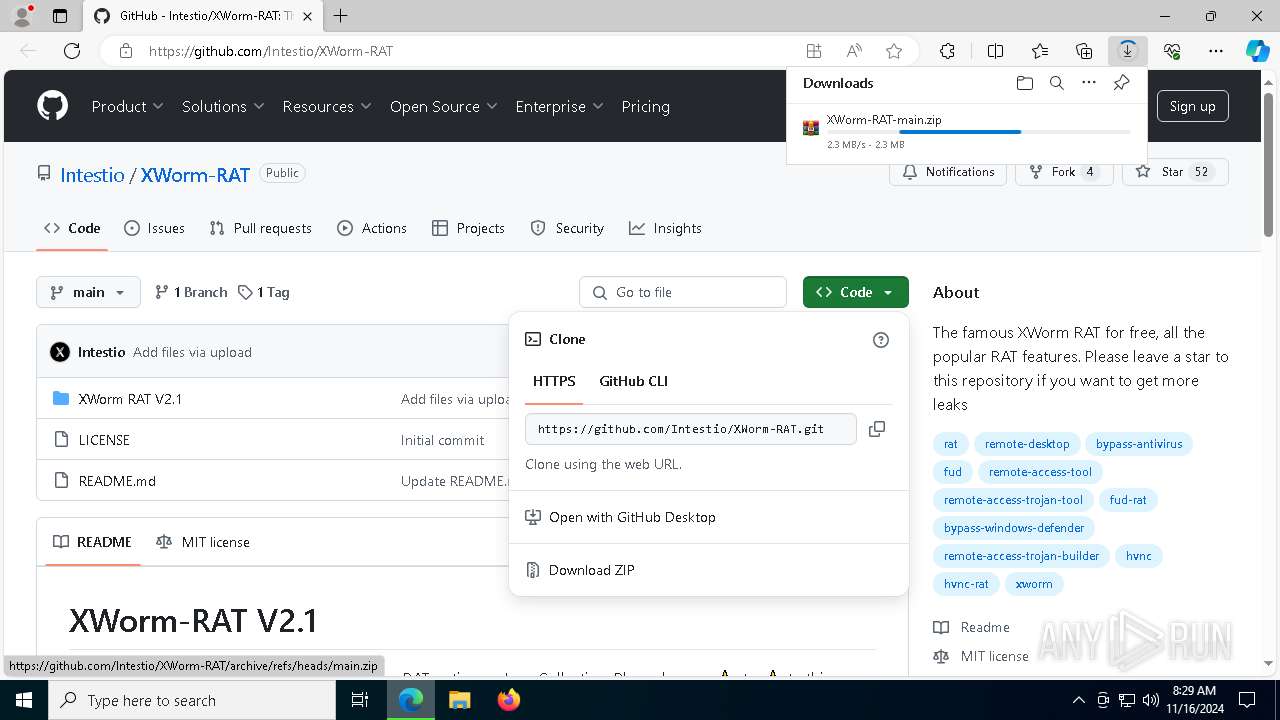The height and width of the screenshot is (720, 1280).
Task: Click Go to file search field
Action: tap(683, 292)
